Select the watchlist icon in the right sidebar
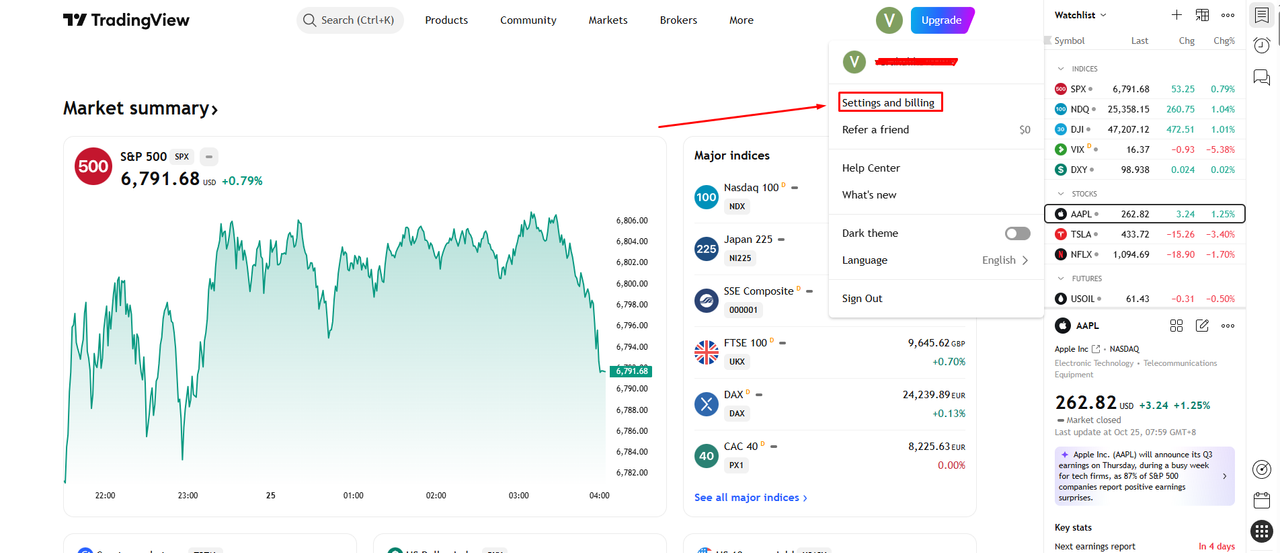This screenshot has height=553, width=1280. click(1262, 15)
